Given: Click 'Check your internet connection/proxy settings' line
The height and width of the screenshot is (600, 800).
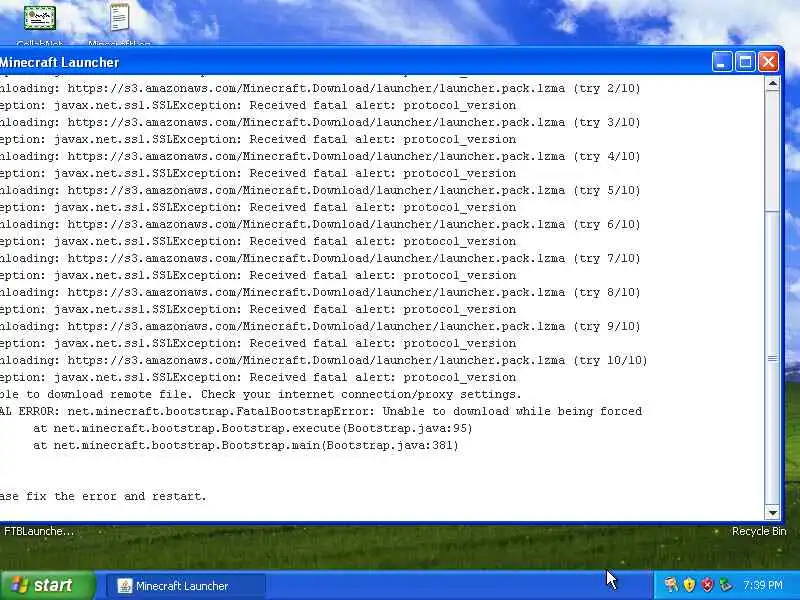Looking at the screenshot, I should [261, 394].
